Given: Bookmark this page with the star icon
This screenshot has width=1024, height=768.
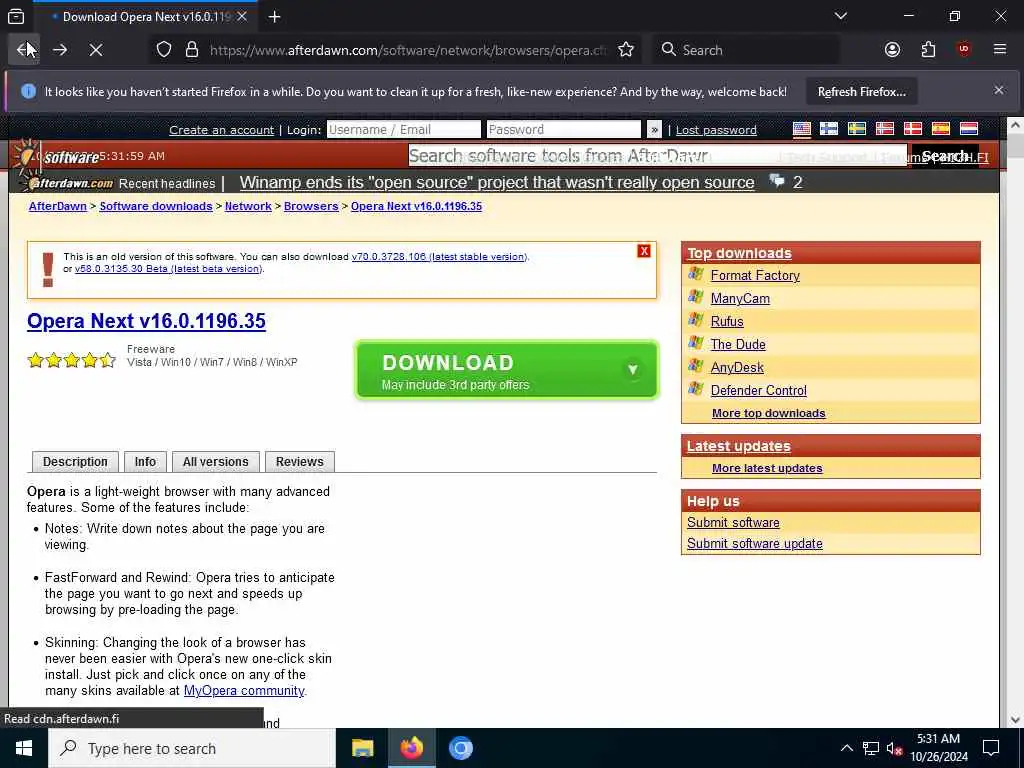Looking at the screenshot, I should click(626, 50).
